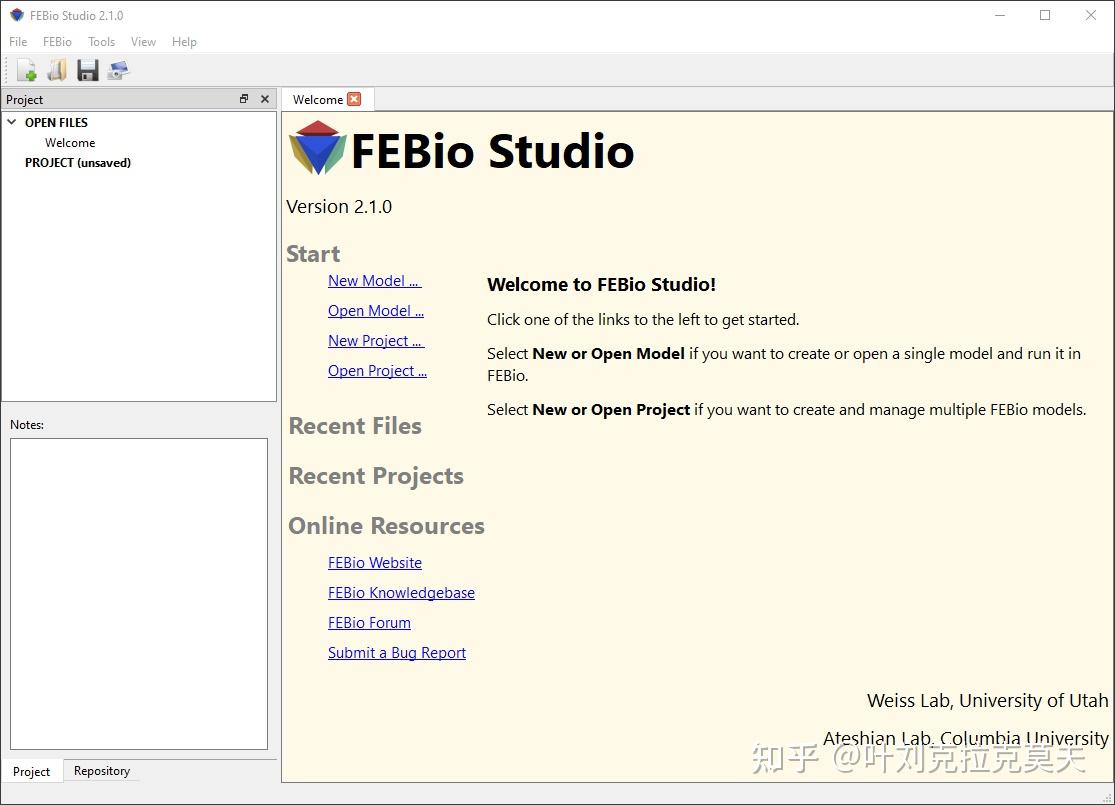Close the Welcome tab with the red X
The height and width of the screenshot is (805, 1115).
(x=354, y=99)
